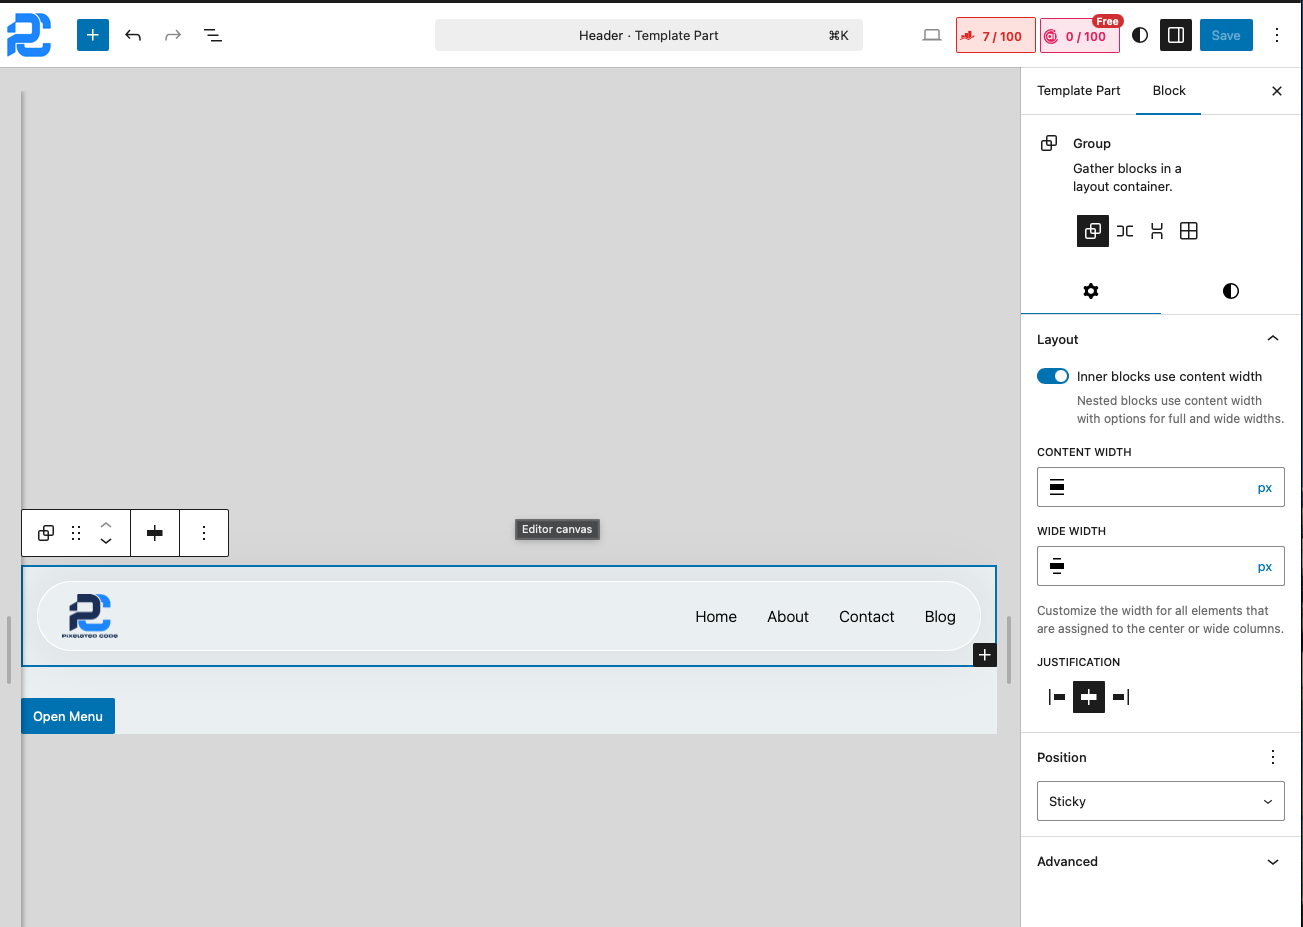Select the About navigation link

pos(788,617)
